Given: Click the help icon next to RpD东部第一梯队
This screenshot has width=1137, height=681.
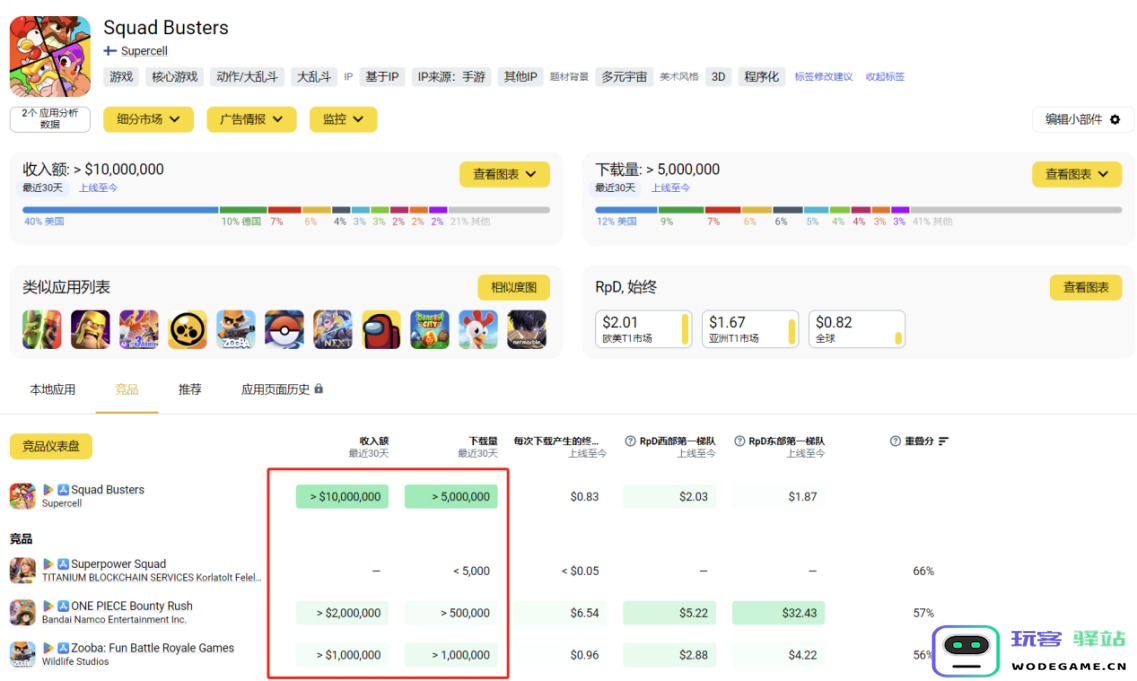Looking at the screenshot, I should [x=740, y=441].
